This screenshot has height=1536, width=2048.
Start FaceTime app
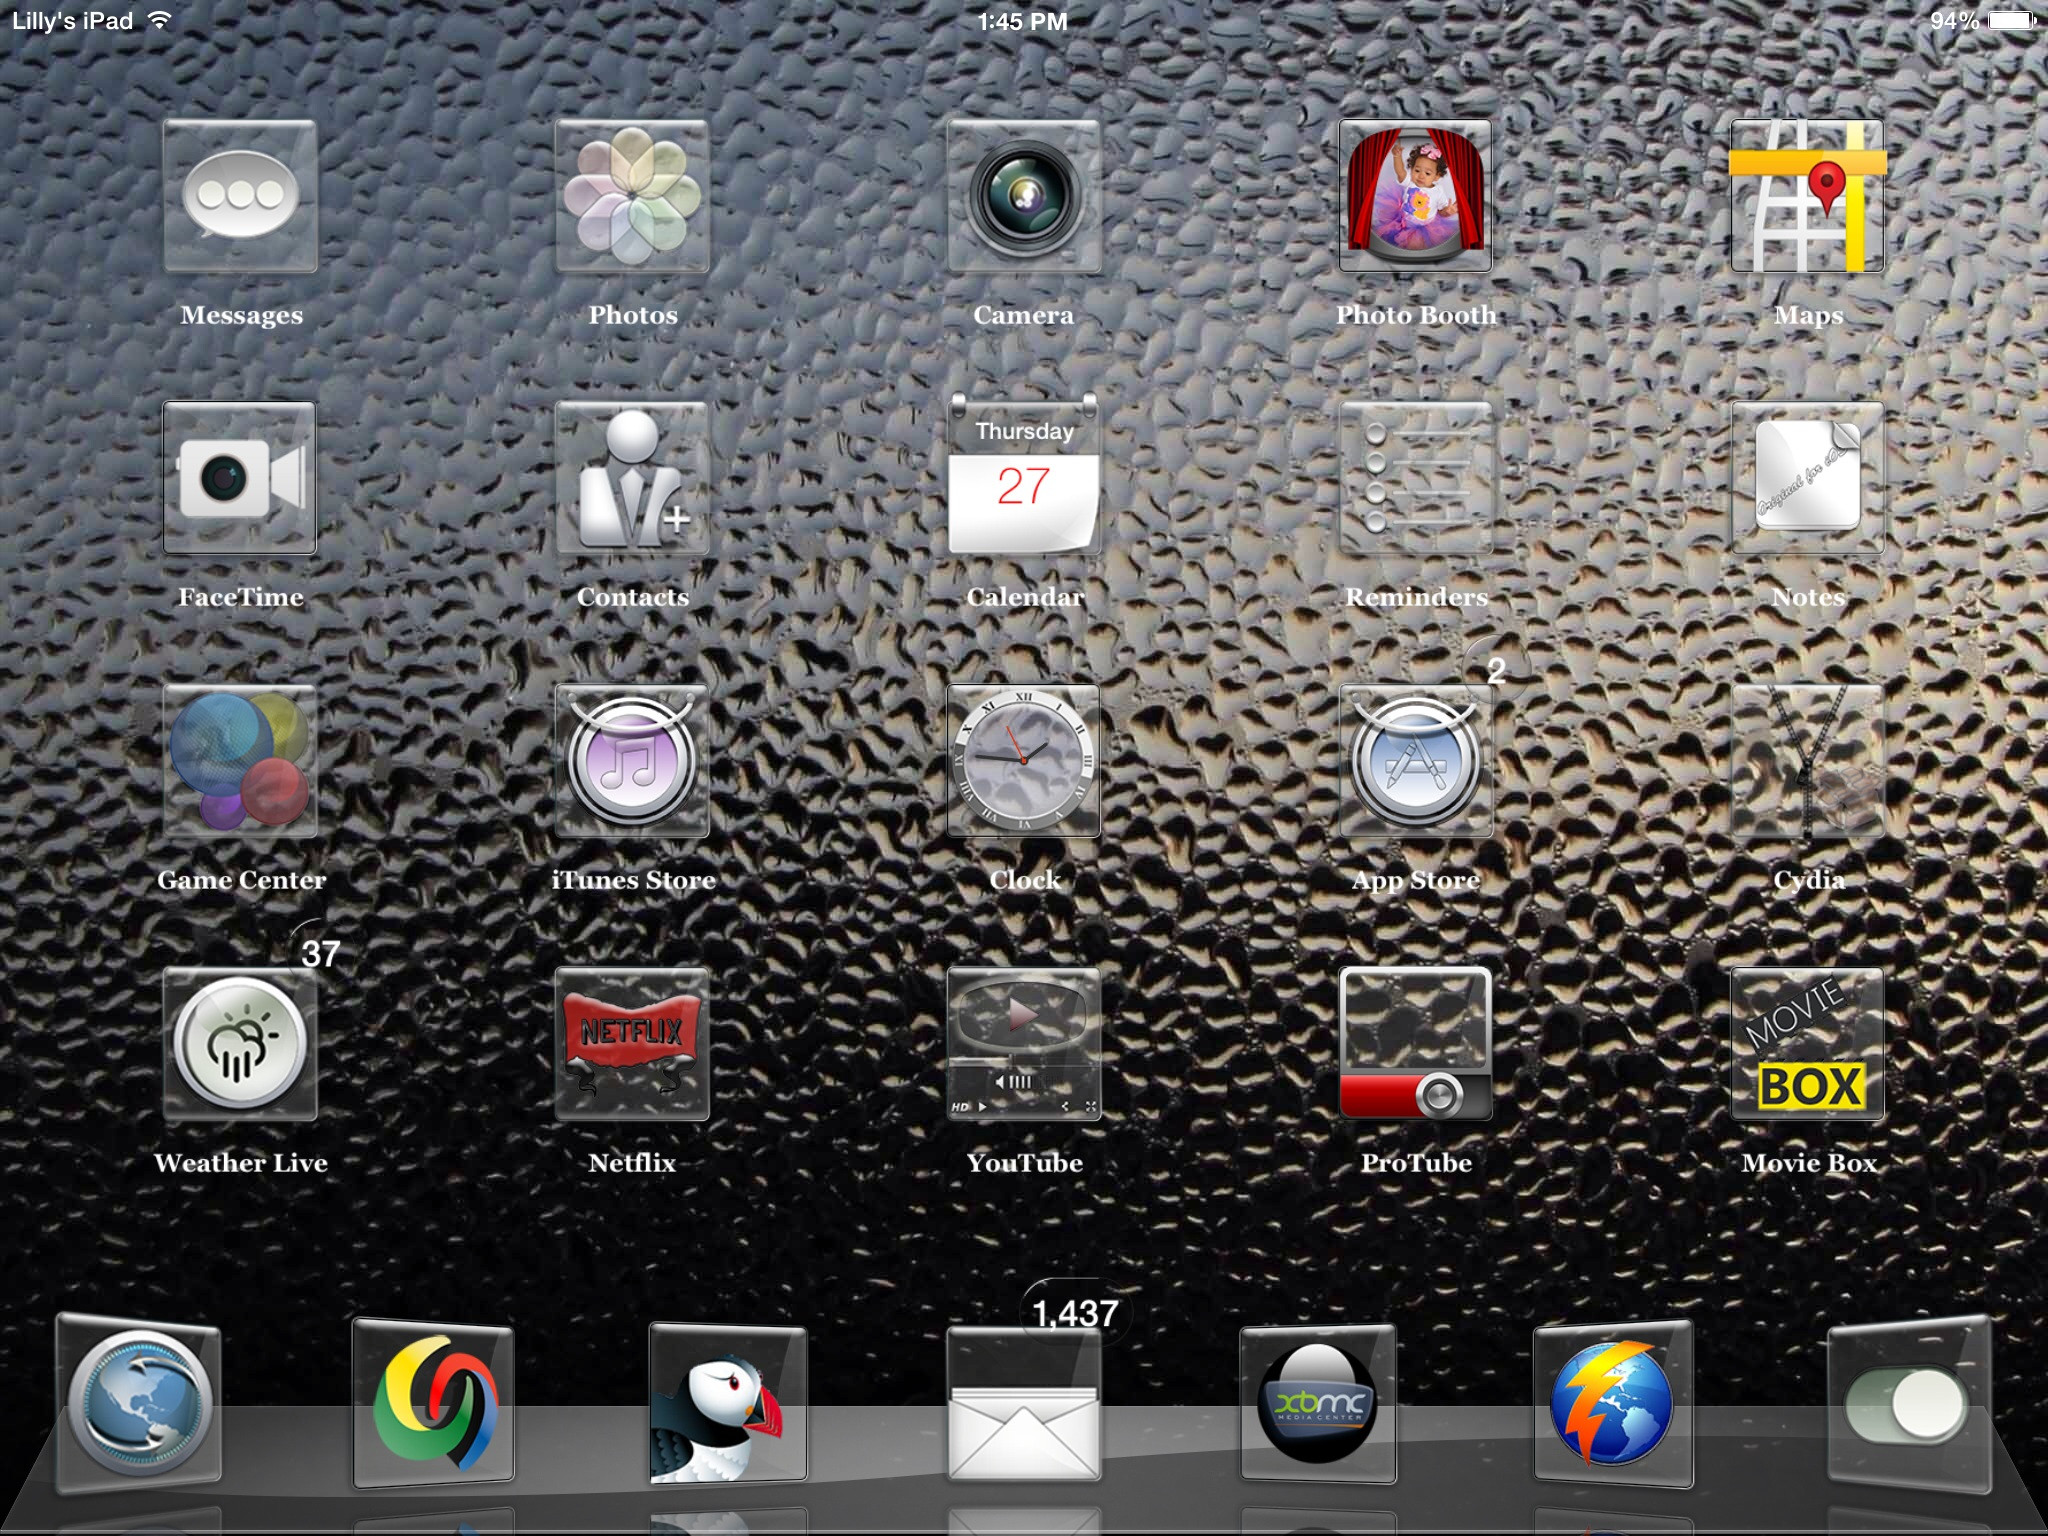pos(240,478)
